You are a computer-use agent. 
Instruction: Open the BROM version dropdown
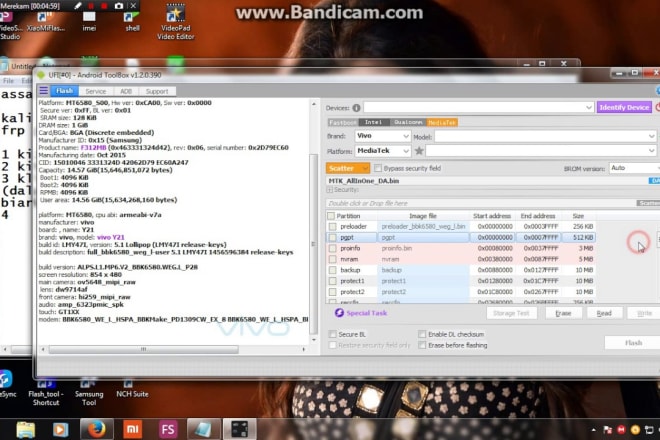point(634,168)
